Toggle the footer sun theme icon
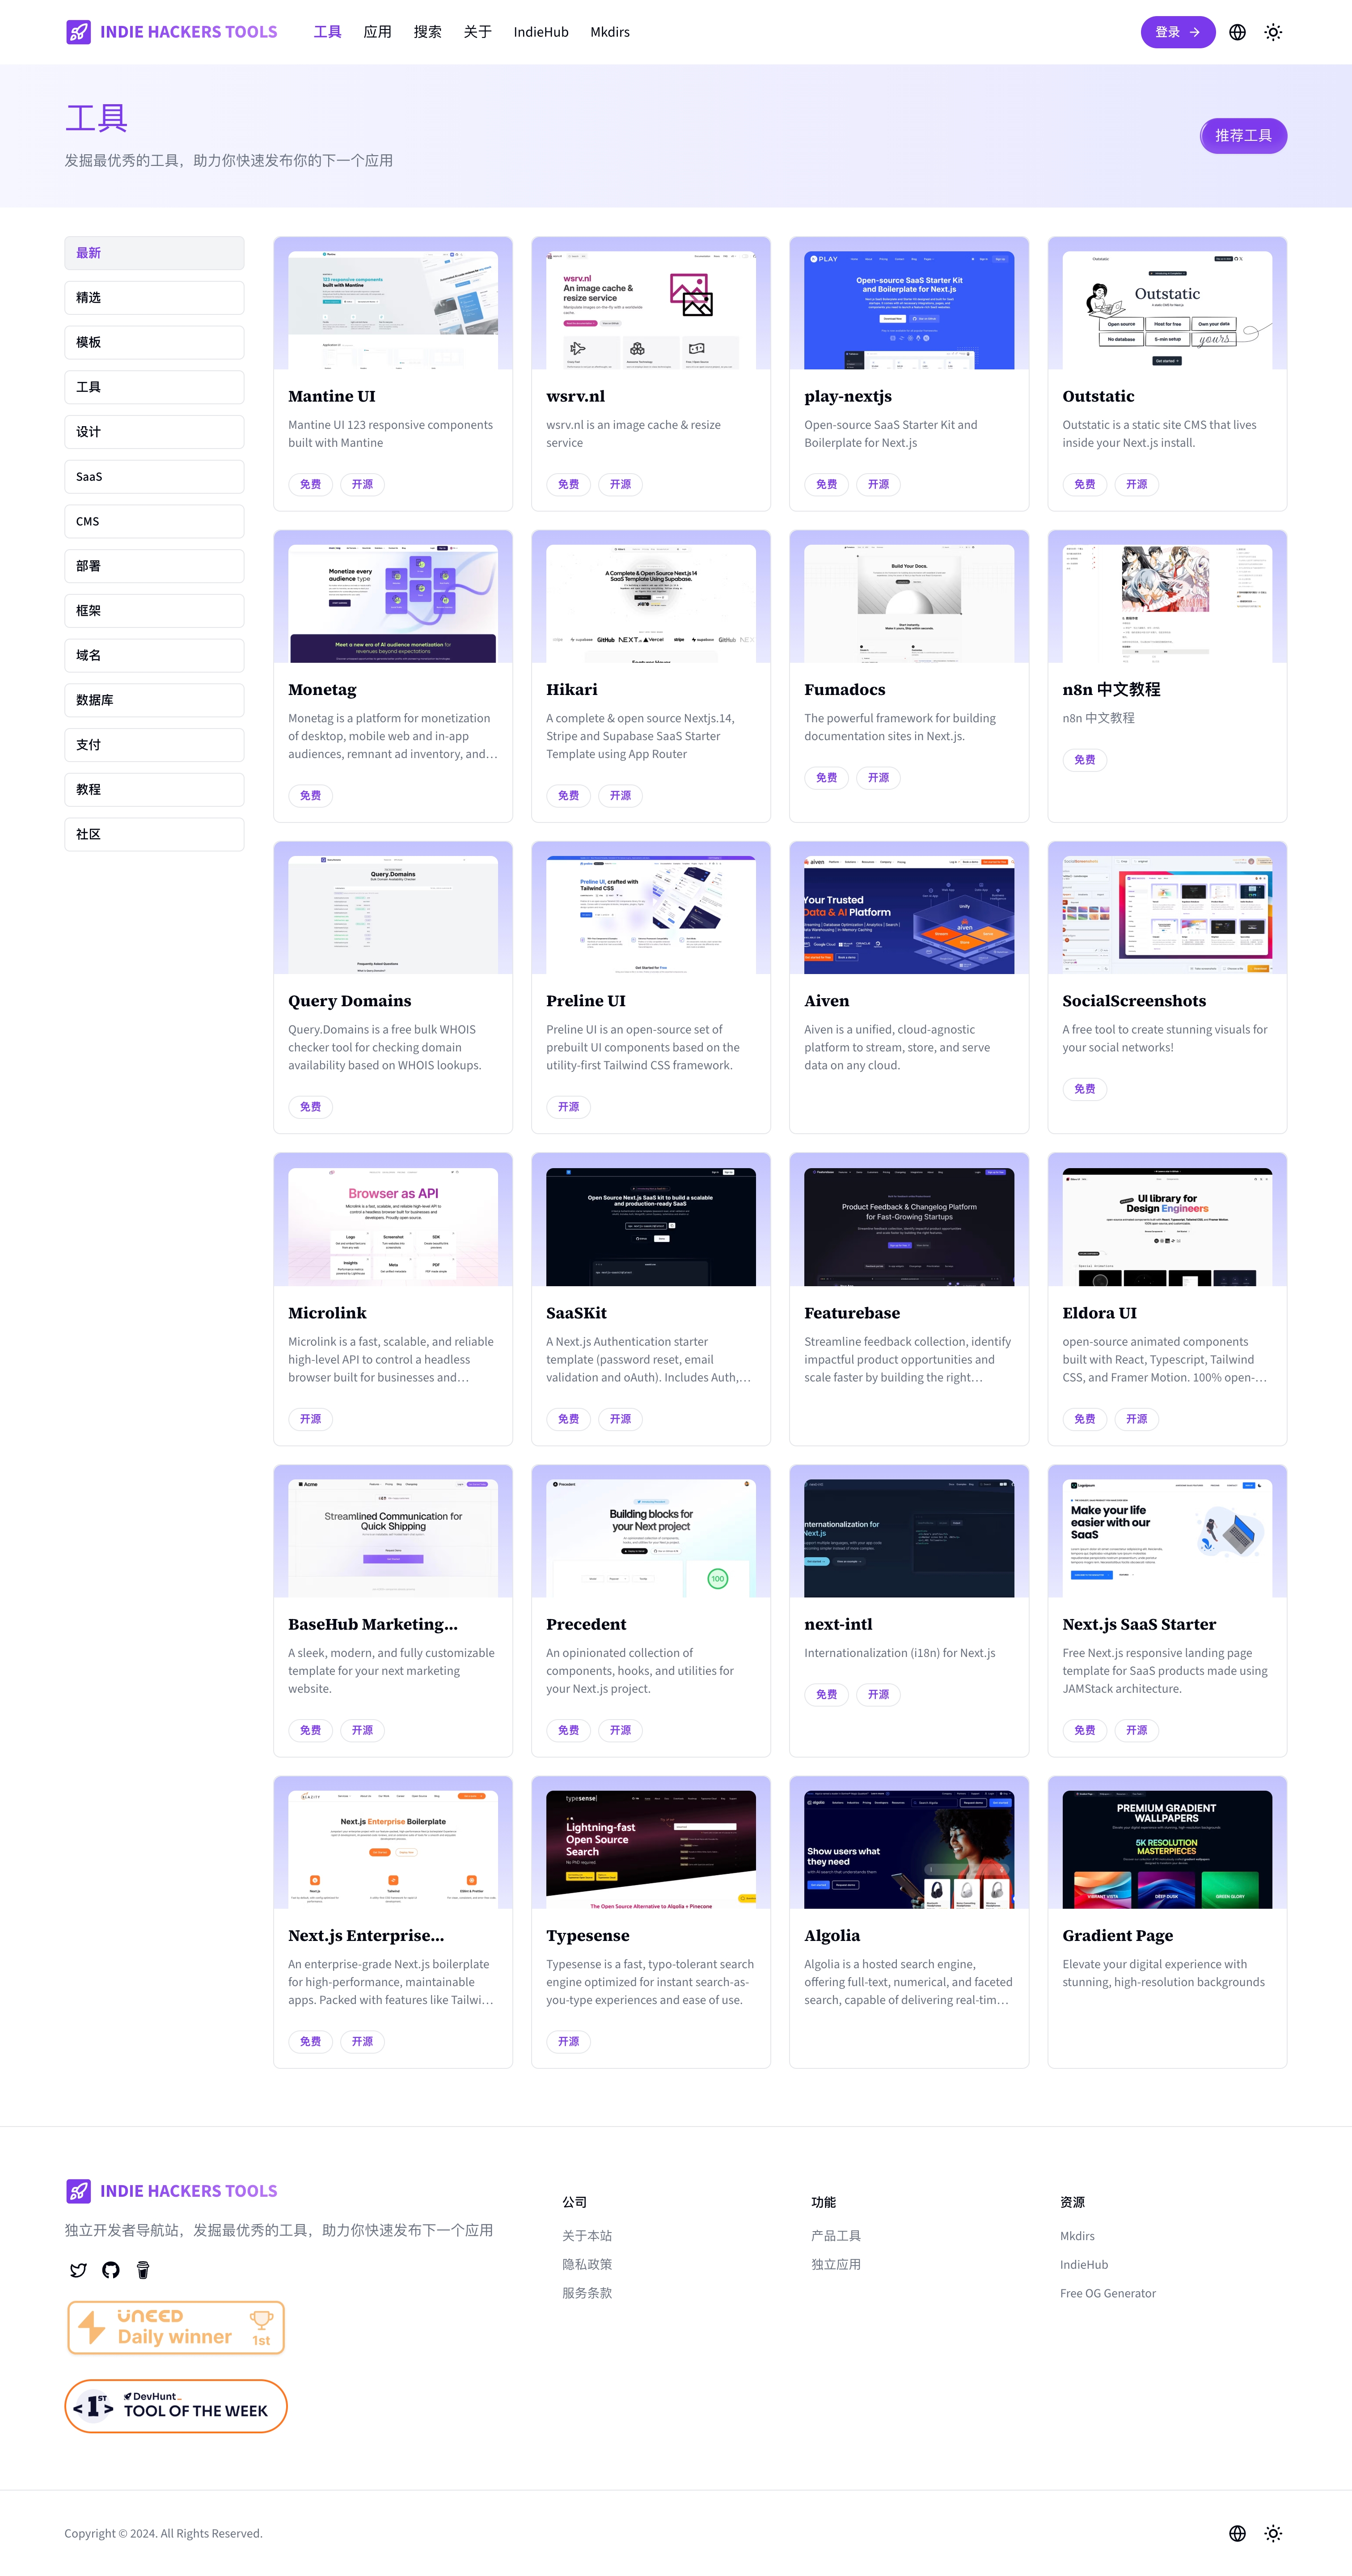1352x2576 pixels. [1273, 2533]
